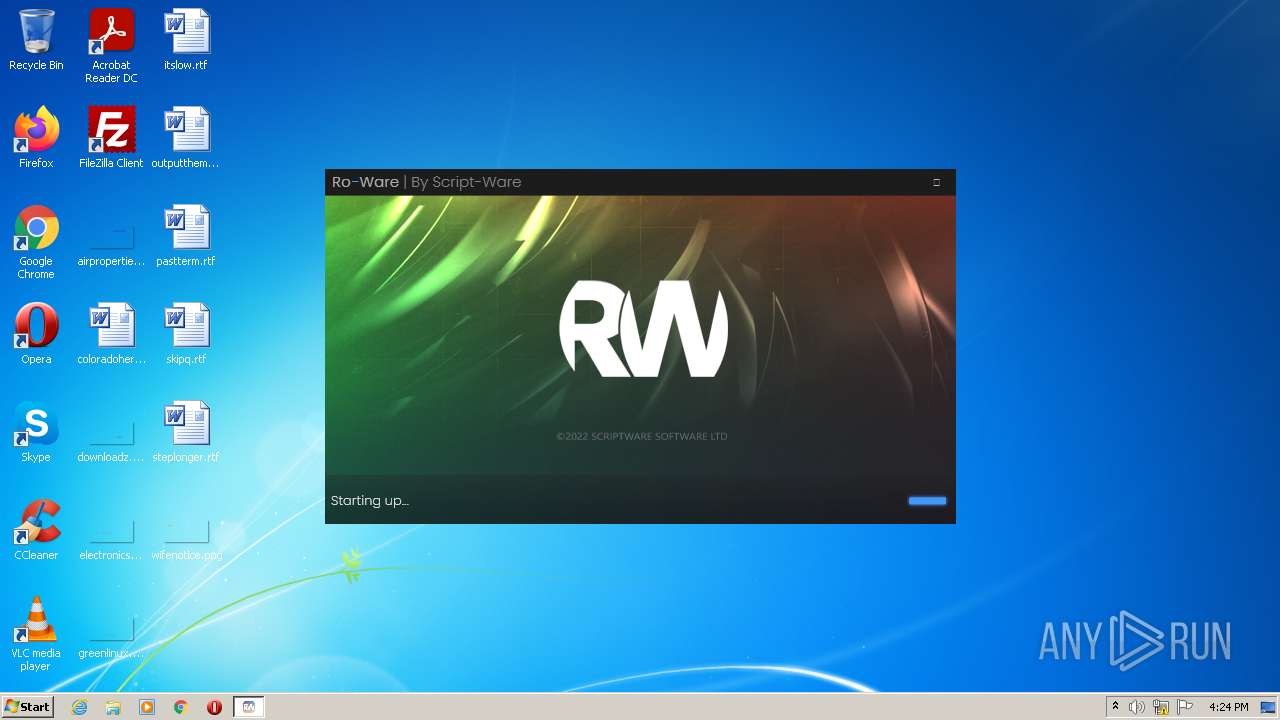Select the itslow.rtf document icon

click(x=186, y=40)
